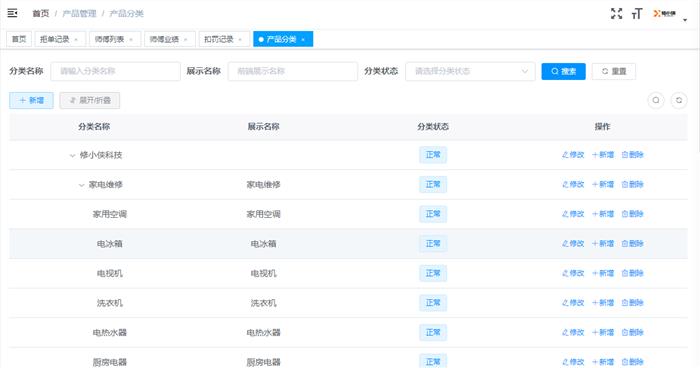Close the 师傅列表 tab
This screenshot has width=700, height=368.
(x=131, y=39)
